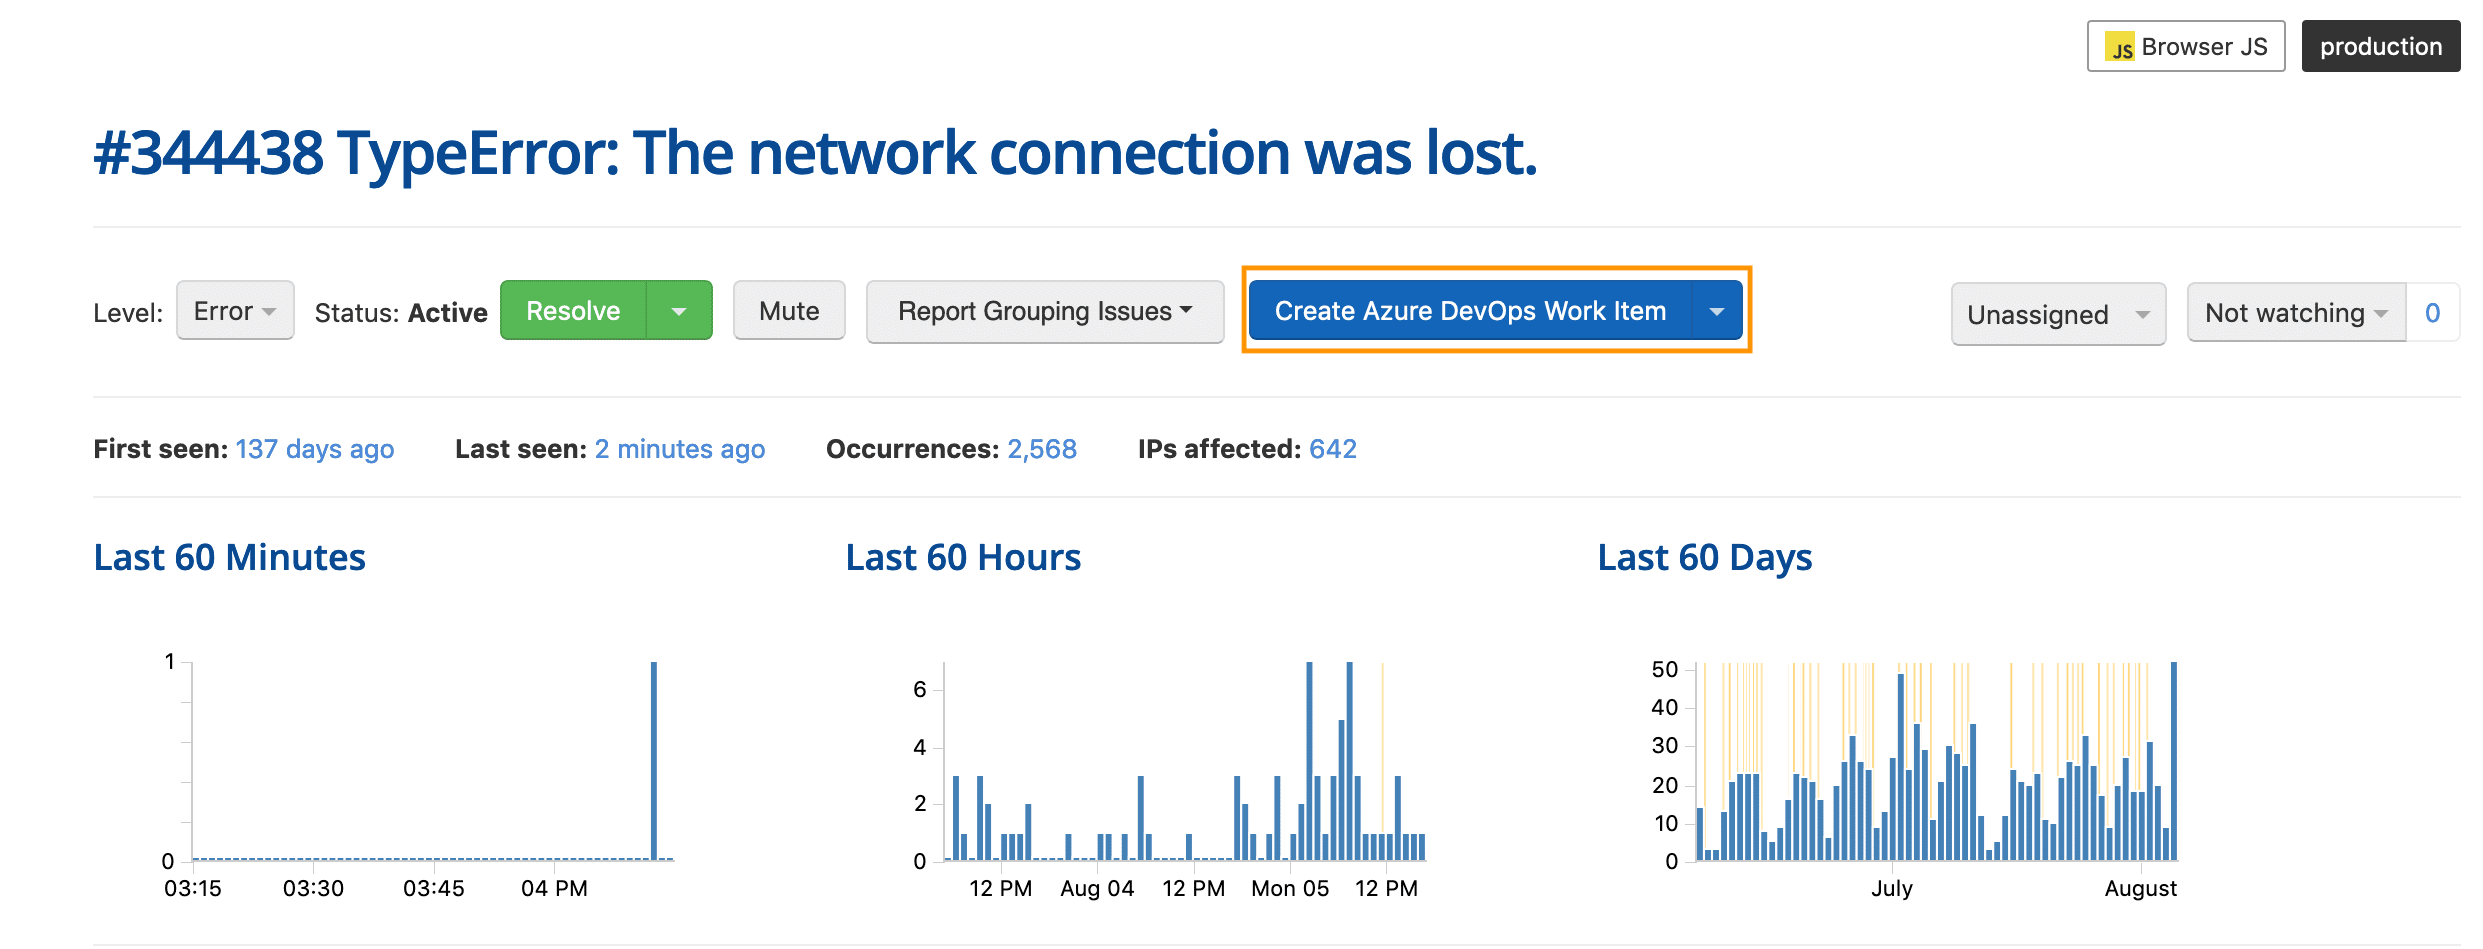
Task: Click the single bar in the Last 60 Minutes chart
Action: point(654,760)
